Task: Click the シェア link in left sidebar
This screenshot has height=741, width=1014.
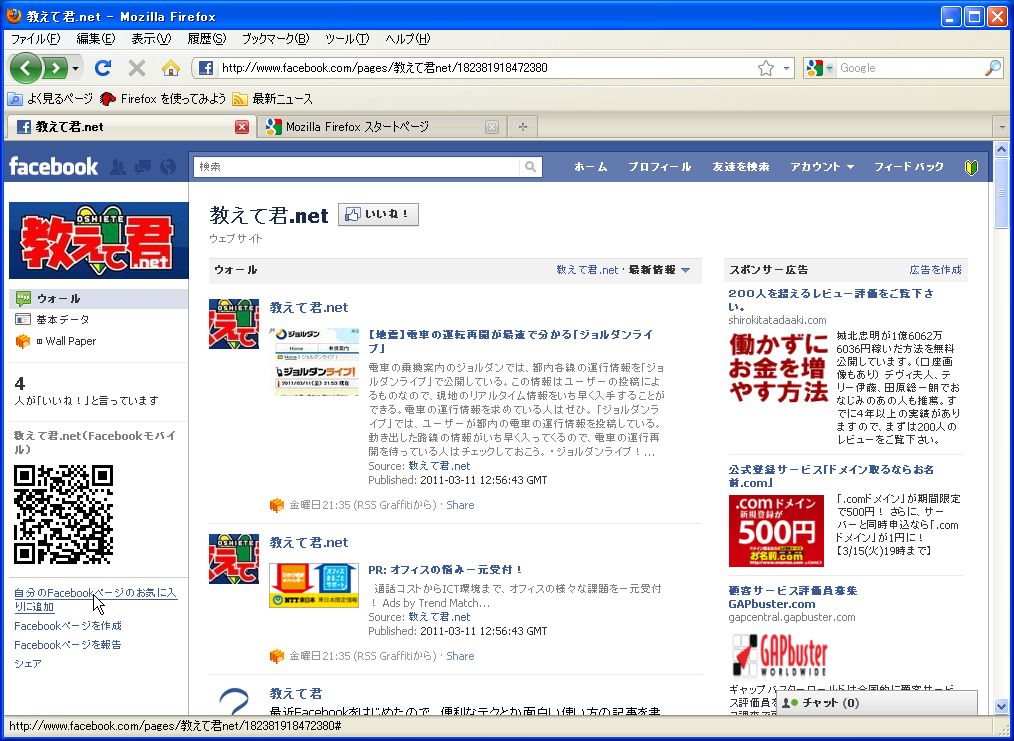Action: (x=28, y=663)
